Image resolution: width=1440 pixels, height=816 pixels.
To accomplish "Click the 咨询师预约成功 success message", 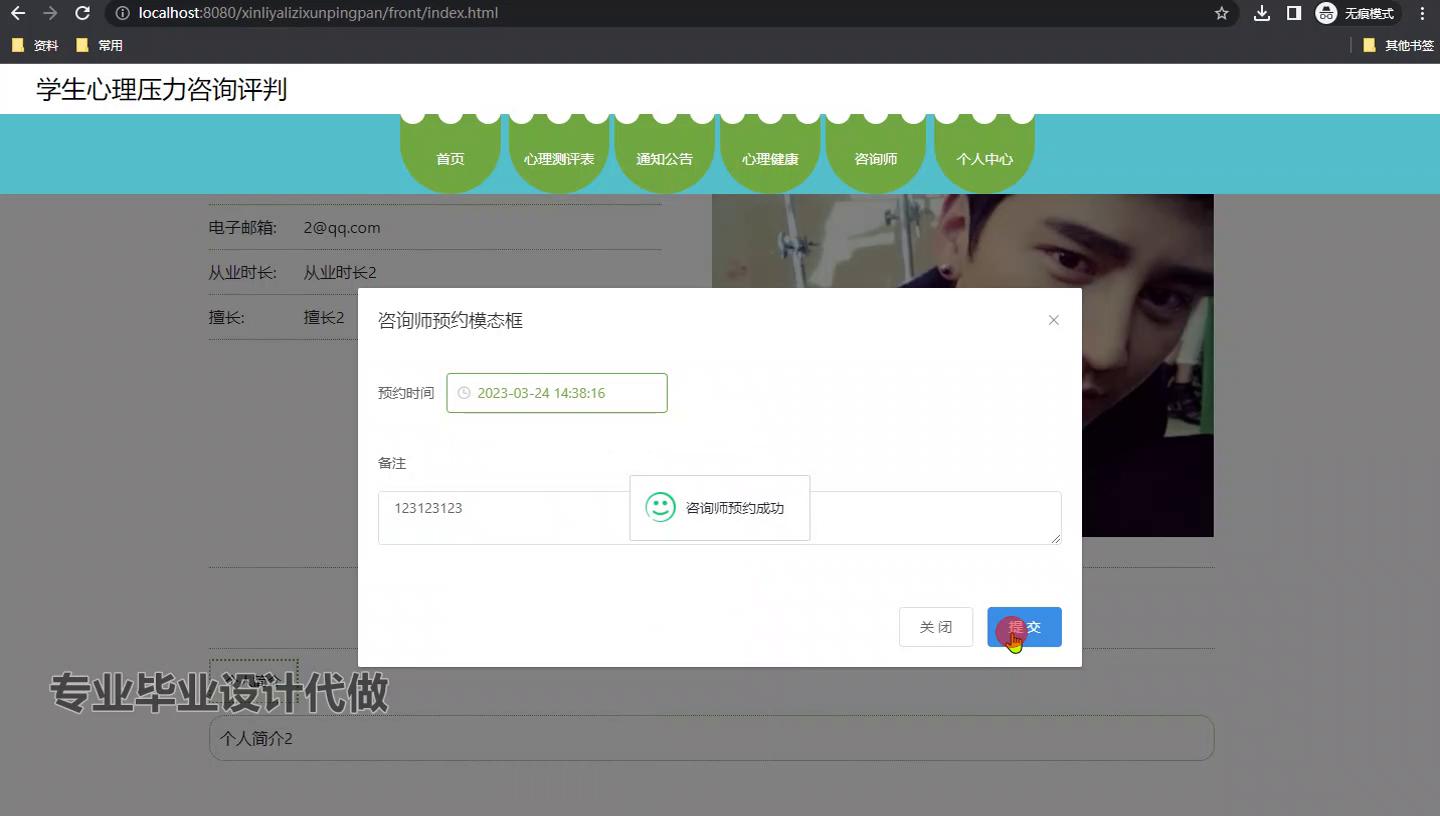I will point(720,508).
